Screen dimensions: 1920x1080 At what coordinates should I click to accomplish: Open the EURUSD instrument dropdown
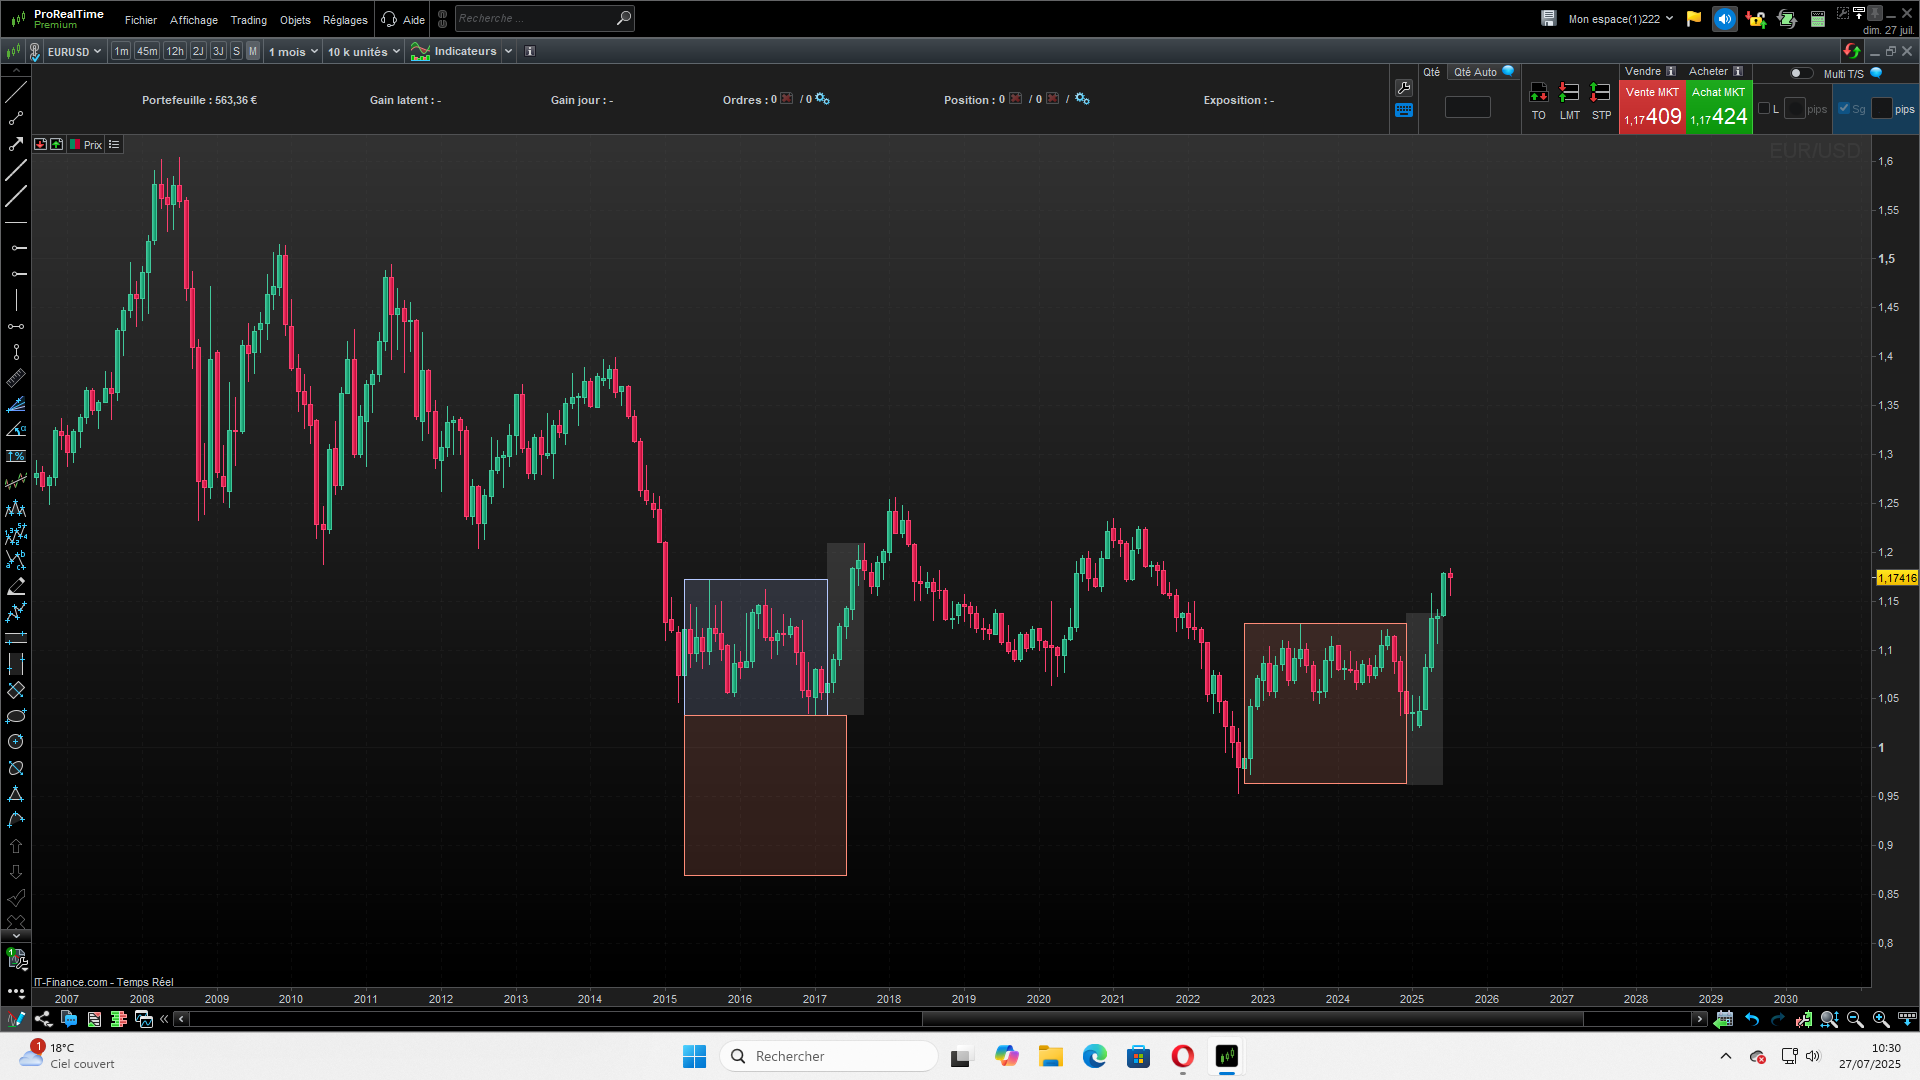pos(75,52)
